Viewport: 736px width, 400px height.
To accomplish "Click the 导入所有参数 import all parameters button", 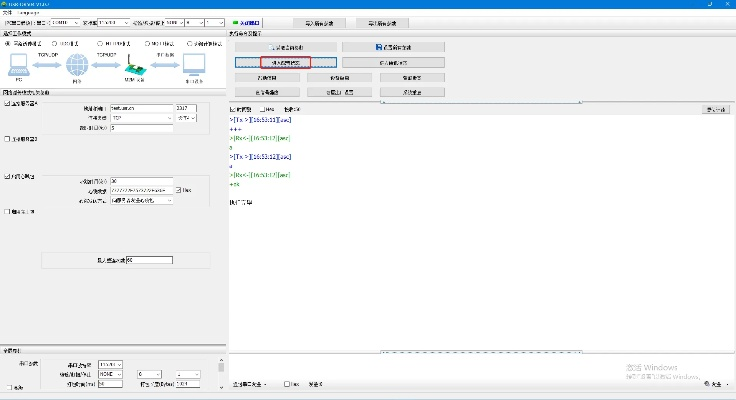I will 319,23.
